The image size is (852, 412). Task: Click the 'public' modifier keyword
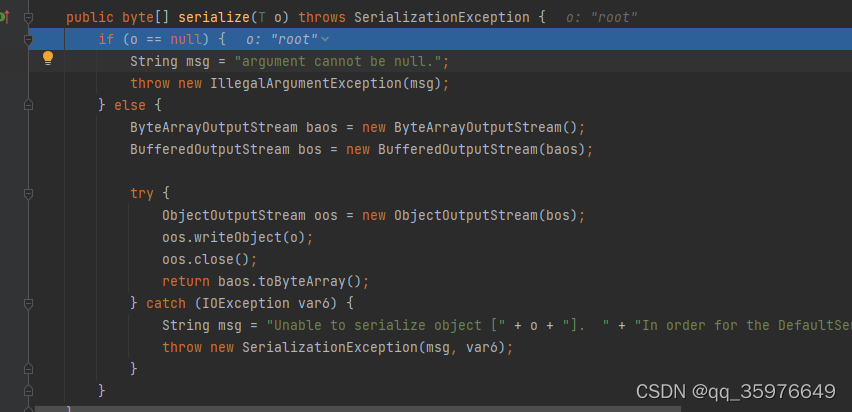pos(90,17)
